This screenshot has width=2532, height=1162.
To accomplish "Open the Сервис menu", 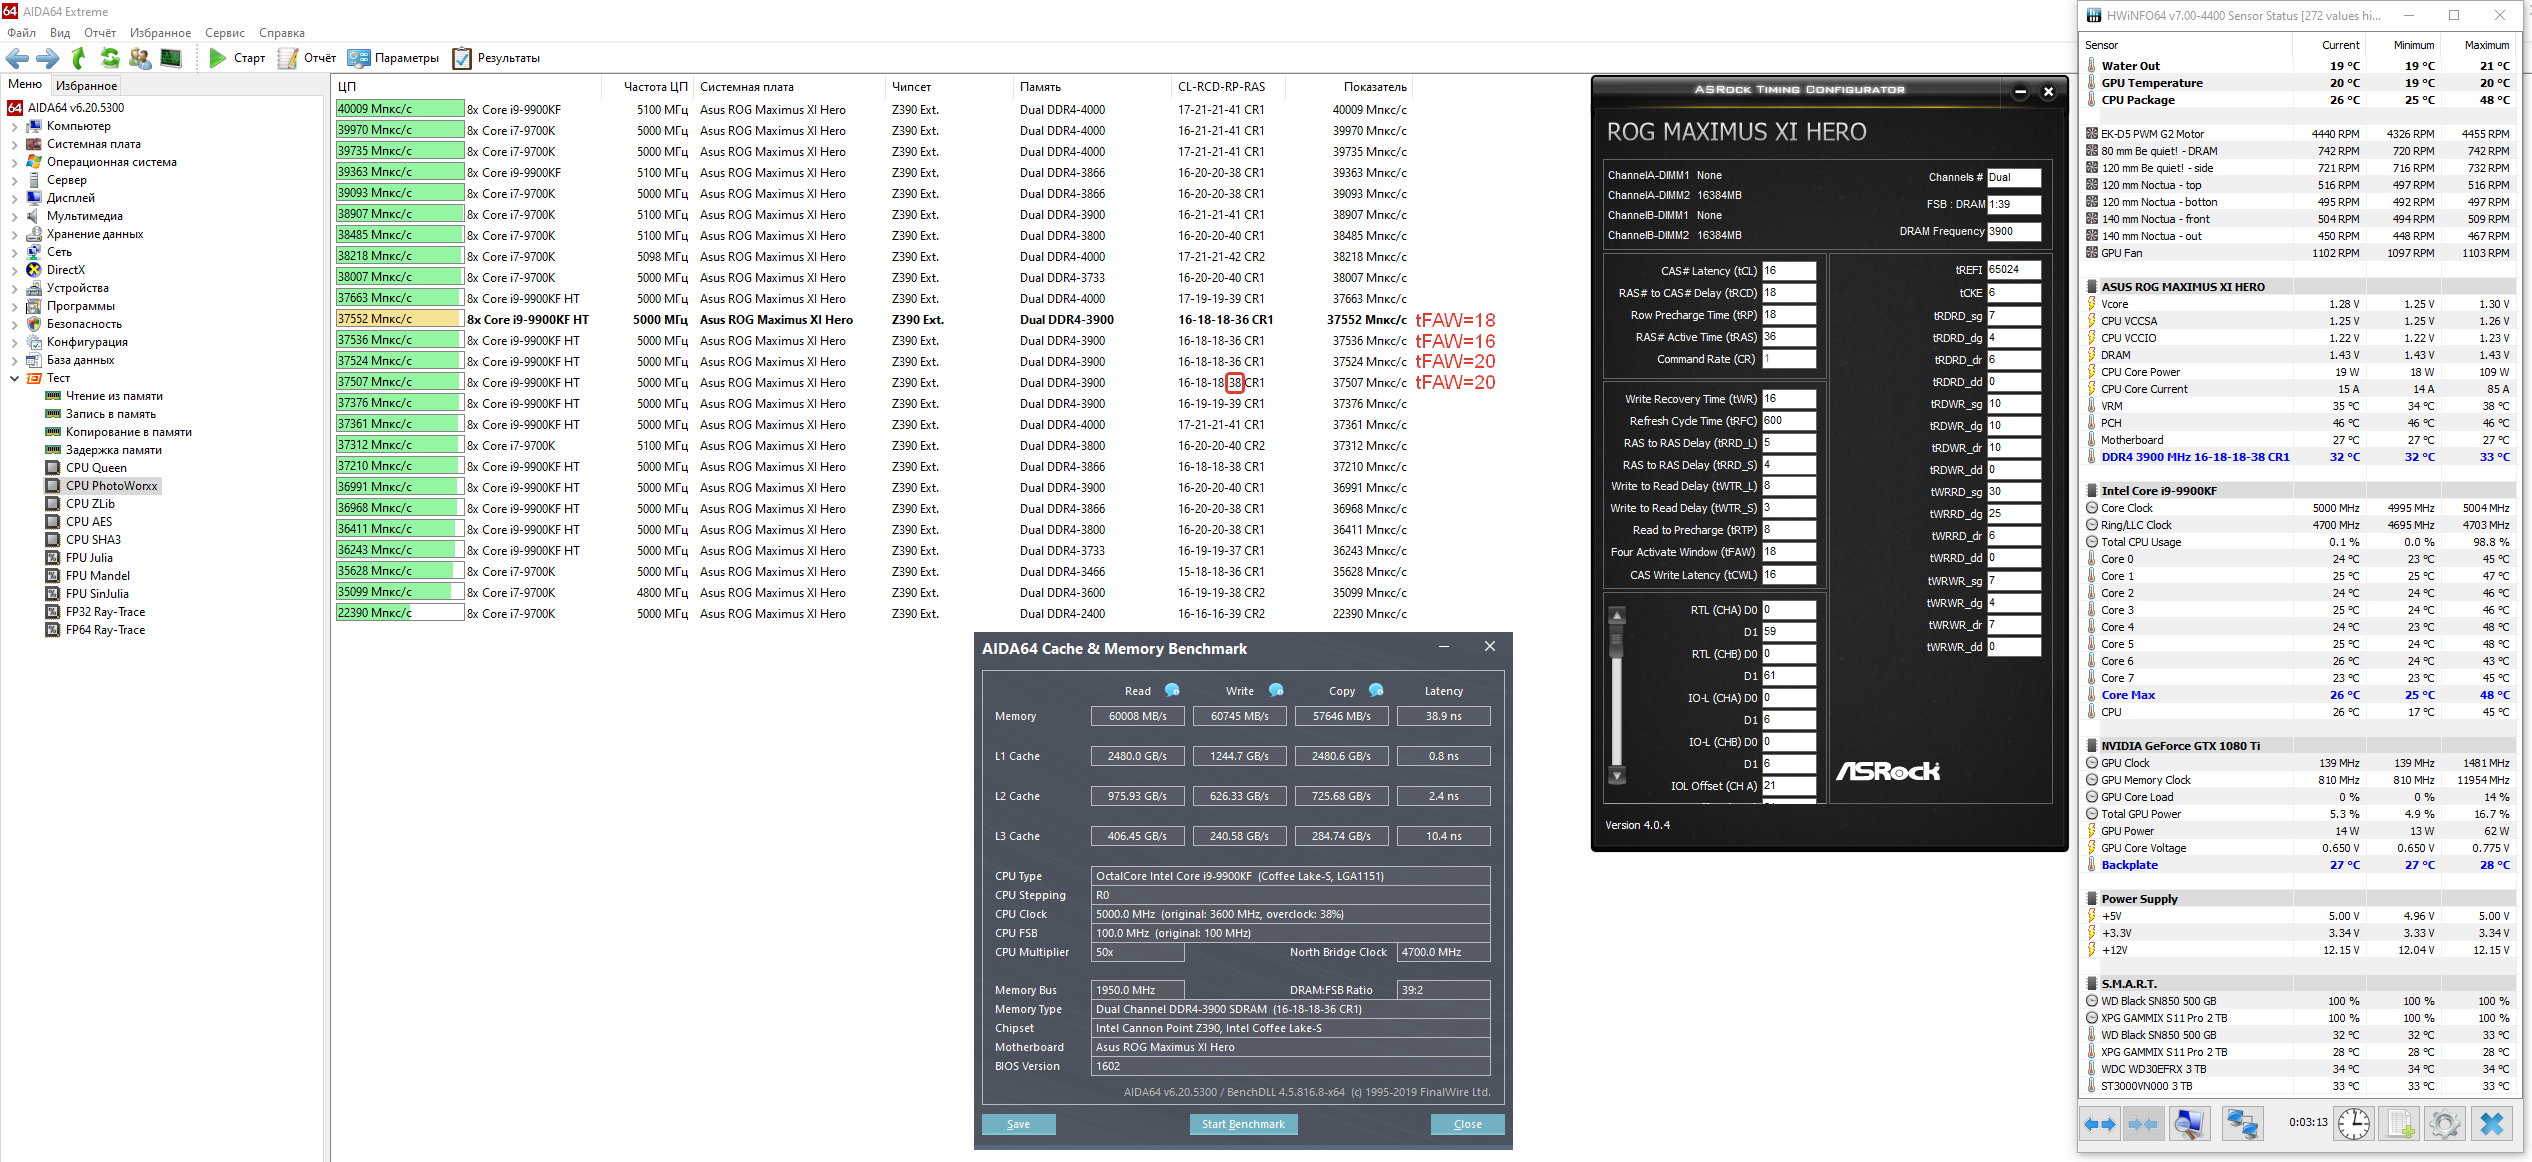I will (x=224, y=33).
